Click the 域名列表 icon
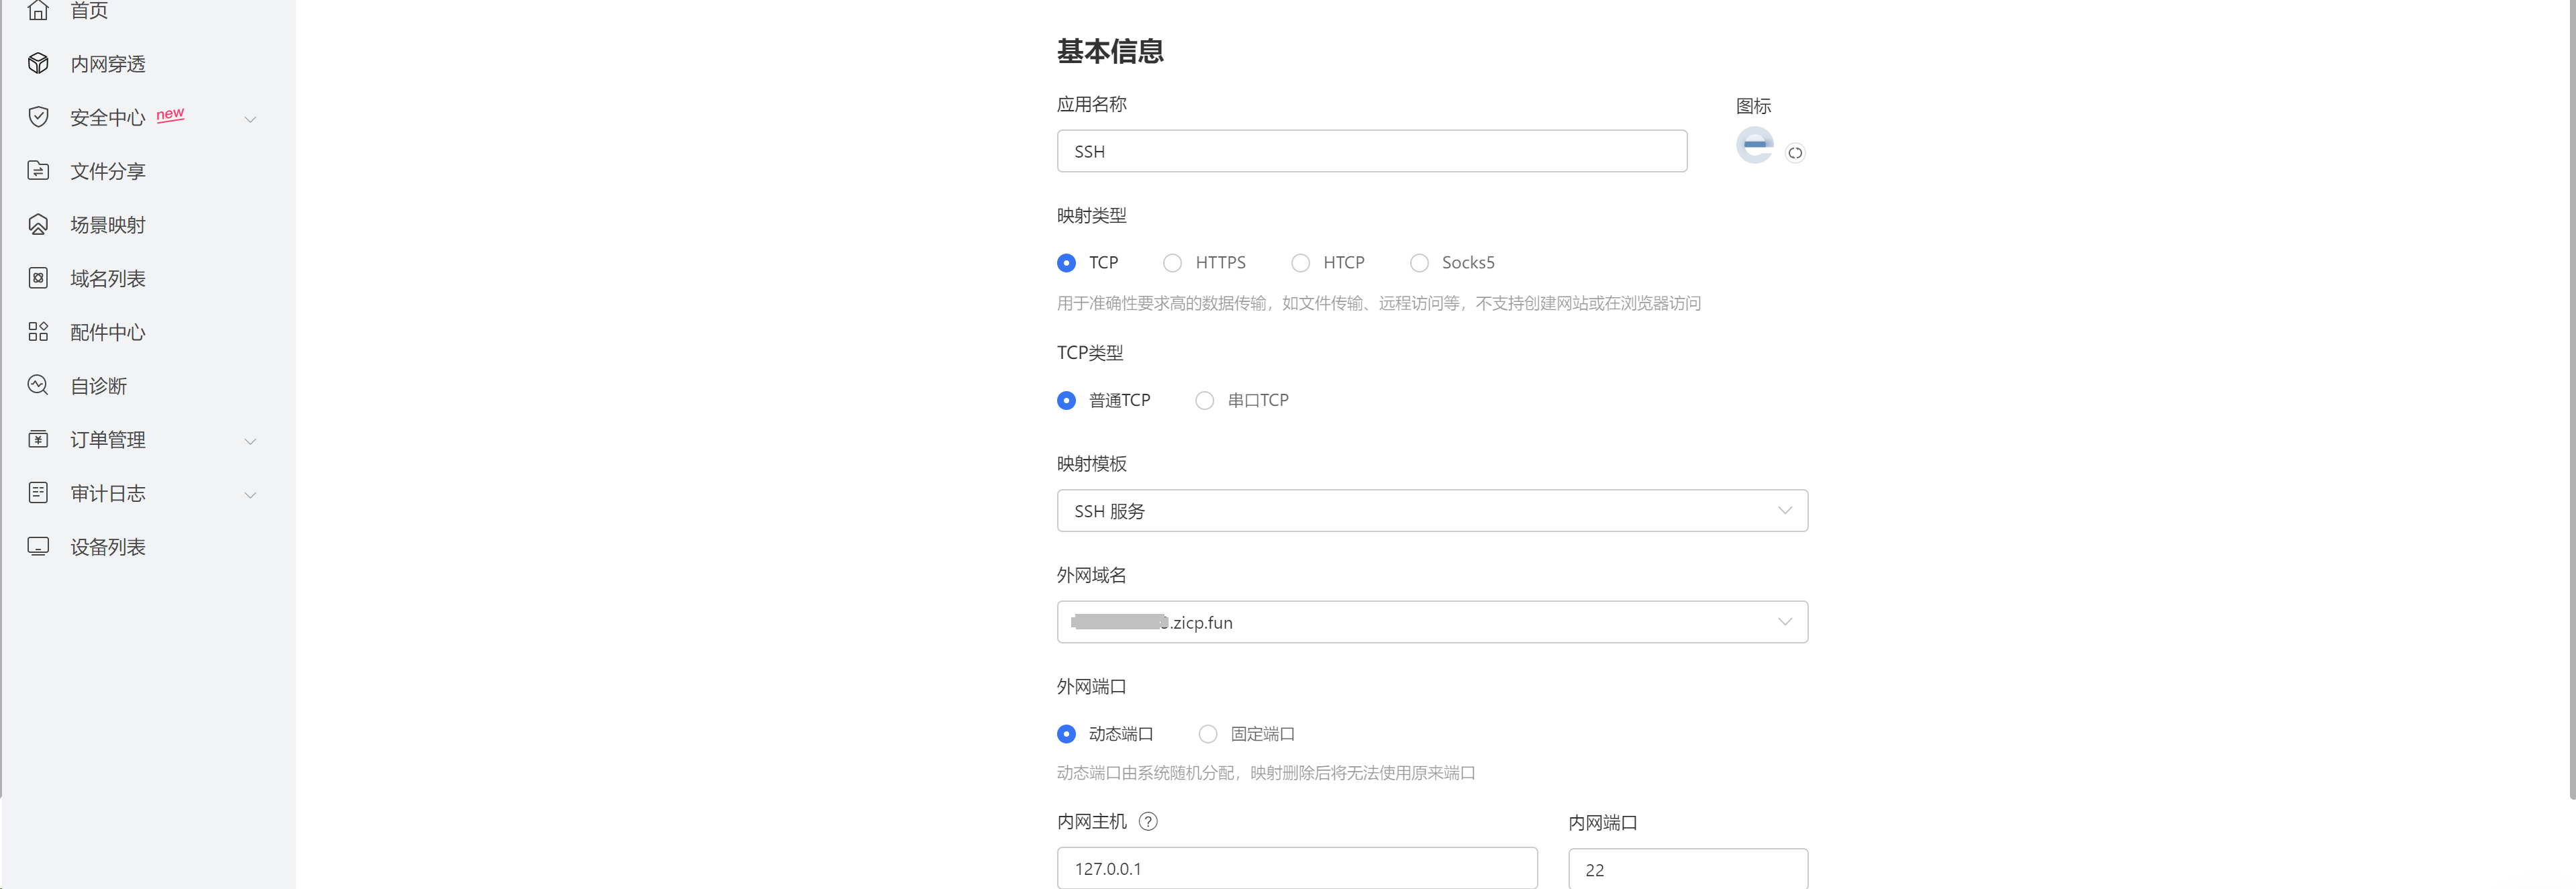 [x=38, y=278]
